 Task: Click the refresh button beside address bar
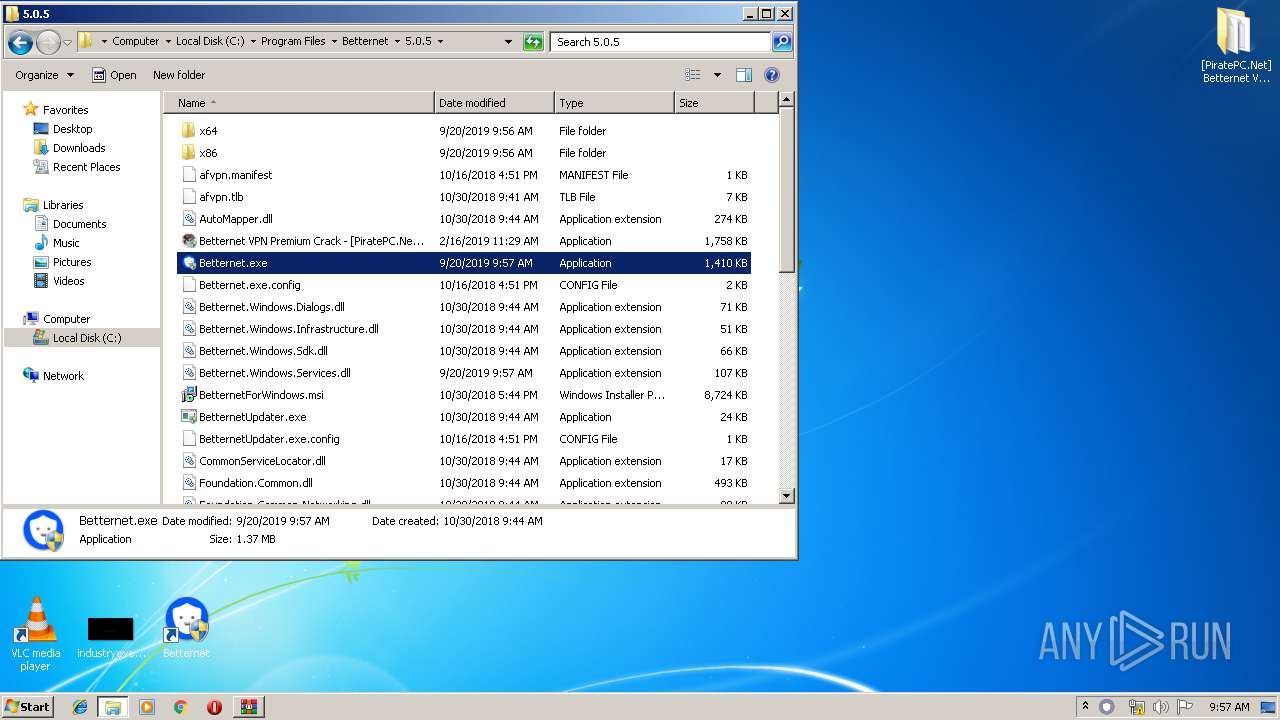coord(533,42)
